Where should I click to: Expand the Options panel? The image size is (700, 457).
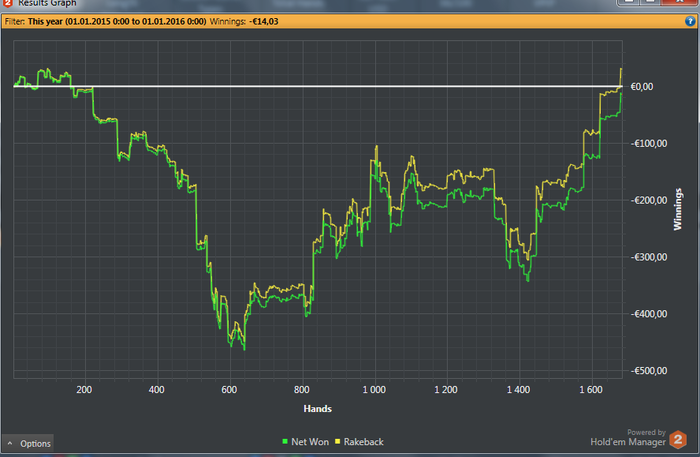pos(28,444)
